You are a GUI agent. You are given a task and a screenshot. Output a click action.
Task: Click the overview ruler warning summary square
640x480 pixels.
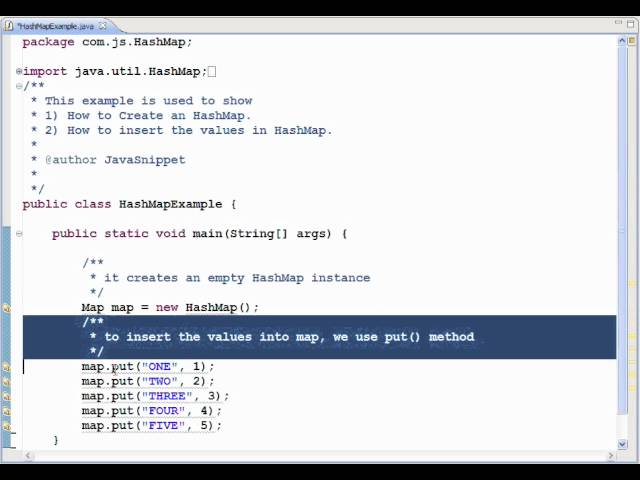[632, 41]
